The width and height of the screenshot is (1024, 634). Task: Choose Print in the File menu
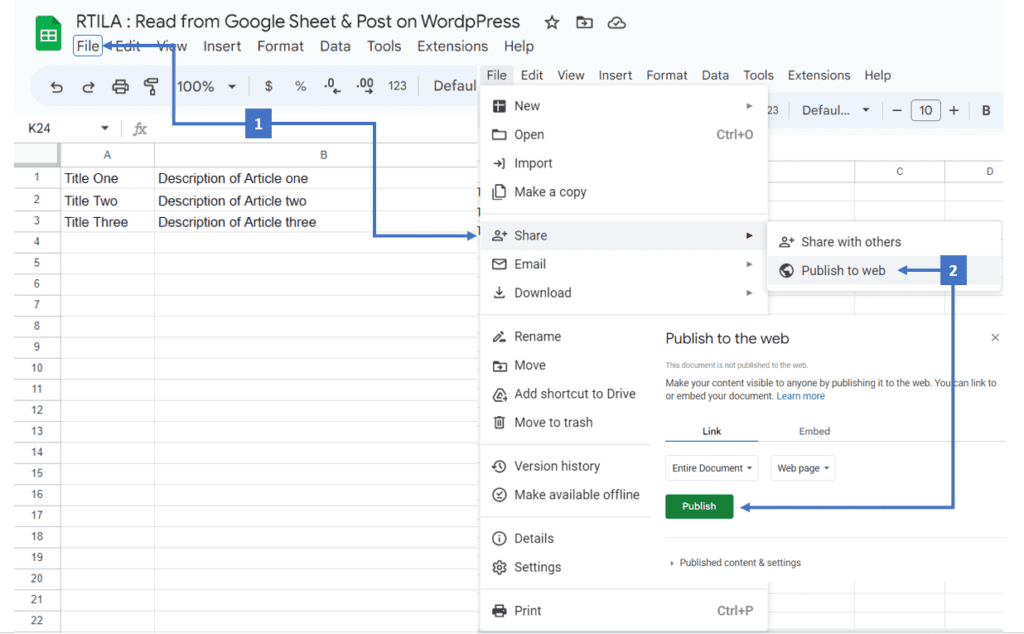624,611
